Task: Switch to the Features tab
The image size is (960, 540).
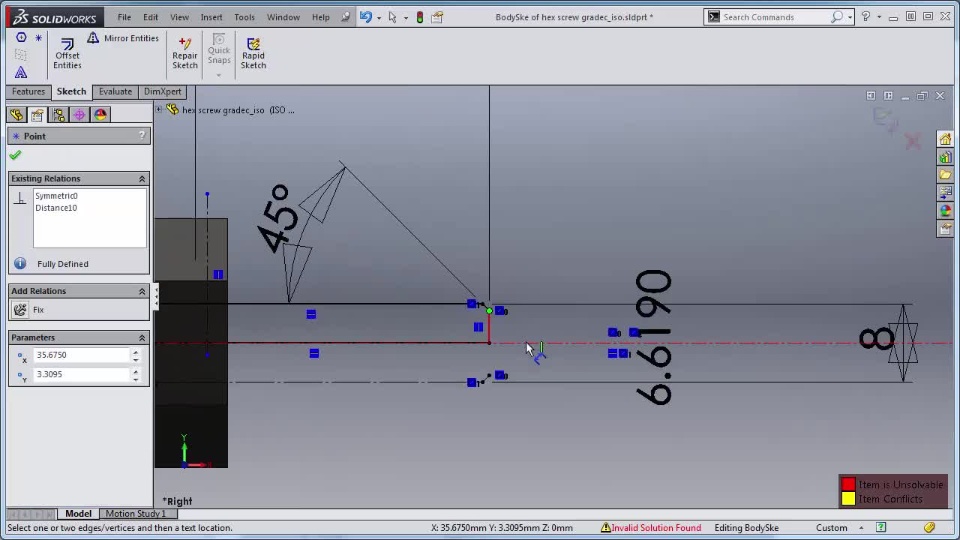Action: pyautogui.click(x=29, y=92)
